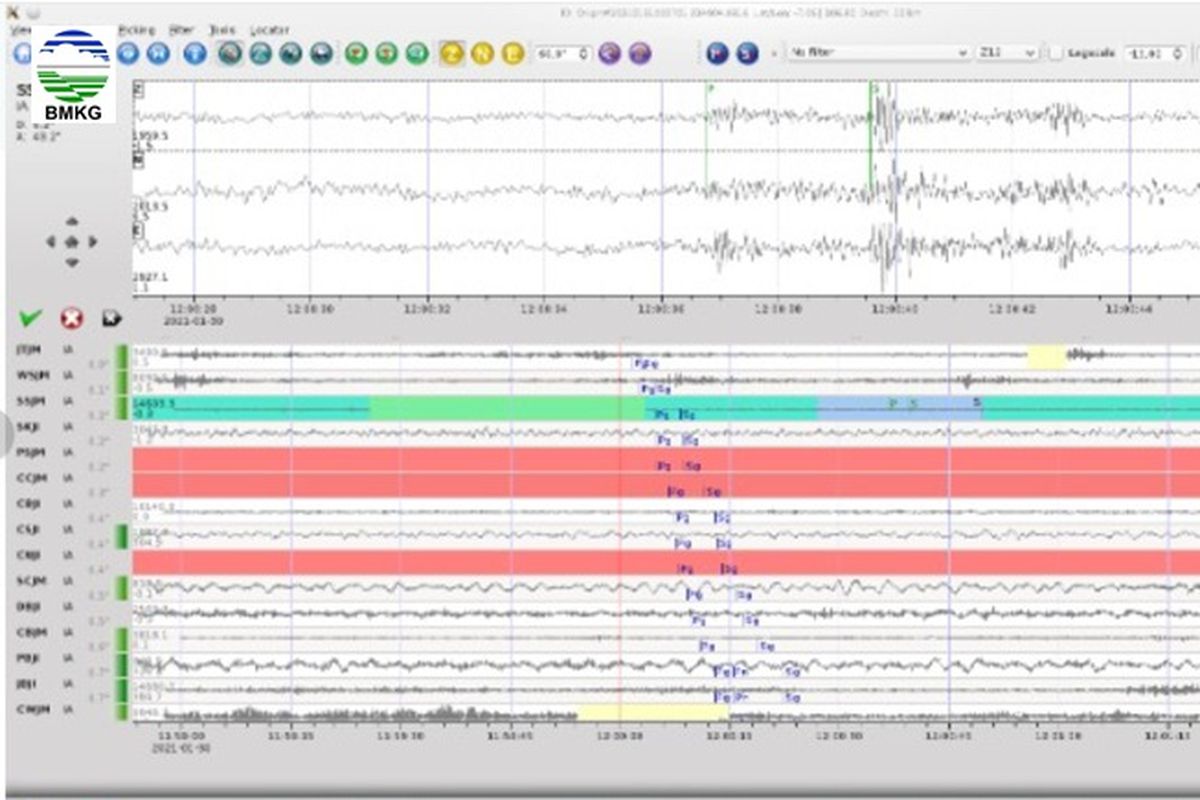Open the Filter menu
The image size is (1200, 800).
tap(180, 30)
